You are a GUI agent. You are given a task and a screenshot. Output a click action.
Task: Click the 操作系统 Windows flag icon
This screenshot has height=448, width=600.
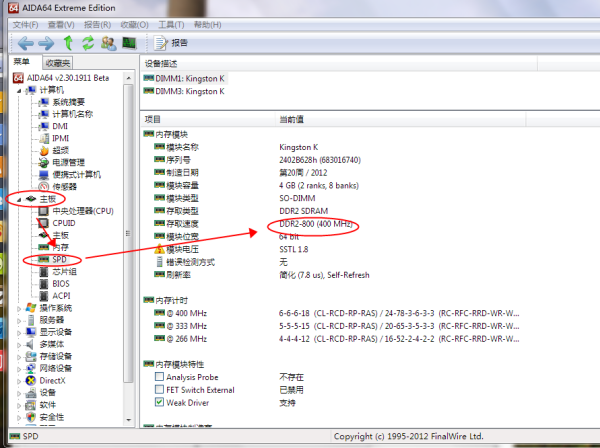tap(31, 308)
